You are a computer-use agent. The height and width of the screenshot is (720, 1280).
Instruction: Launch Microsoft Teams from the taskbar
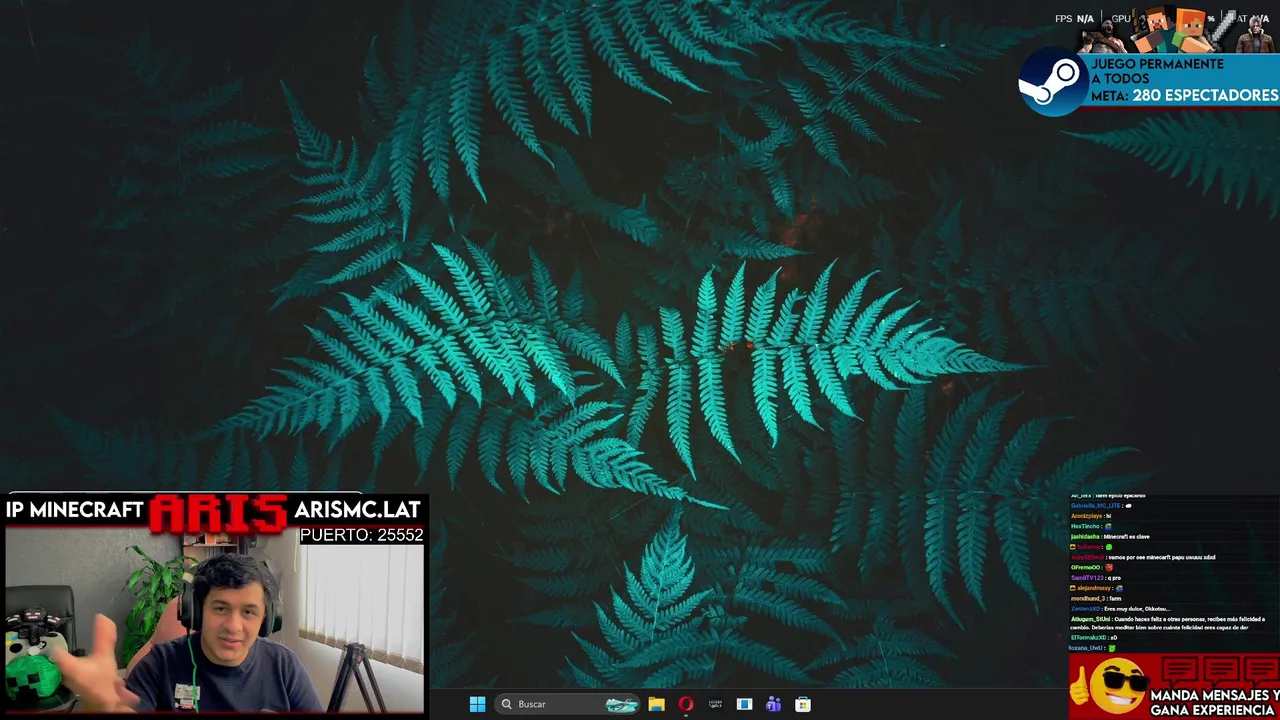(x=773, y=704)
